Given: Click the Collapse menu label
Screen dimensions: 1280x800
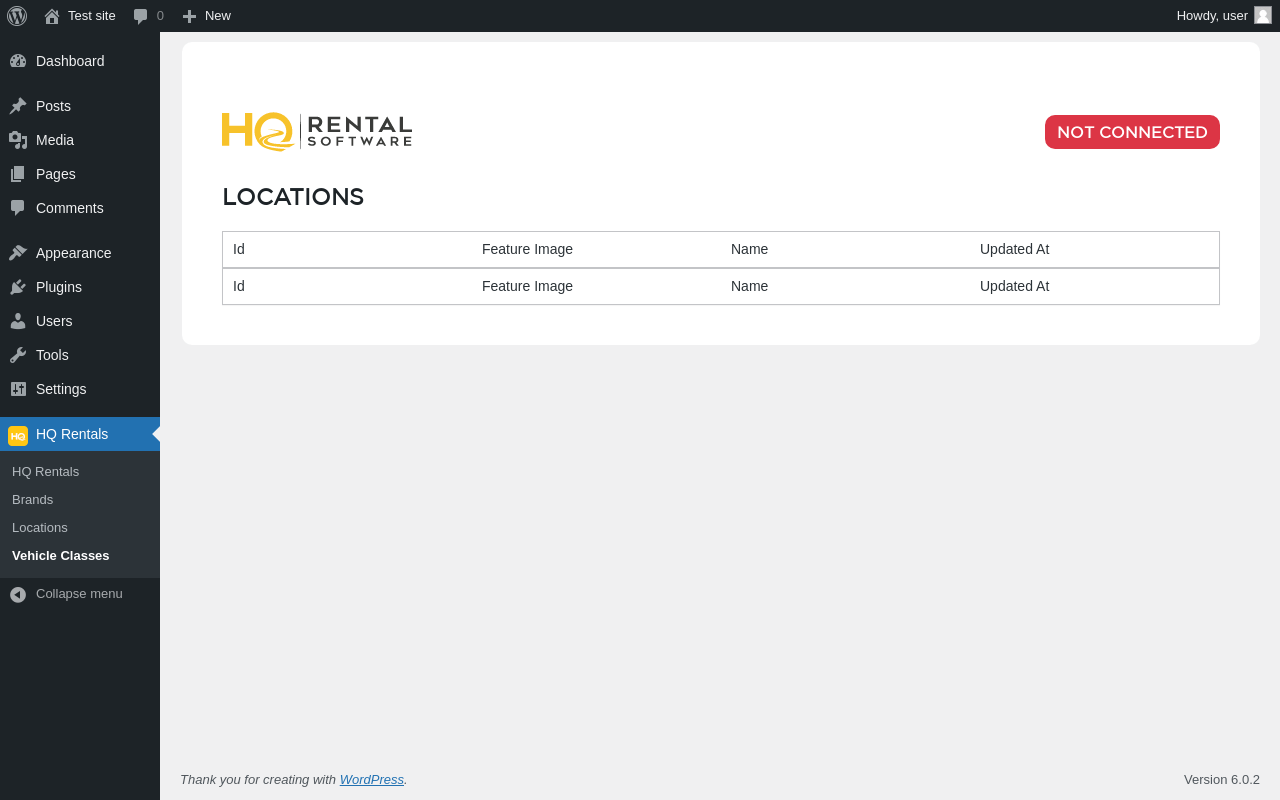Looking at the screenshot, I should (x=79, y=594).
